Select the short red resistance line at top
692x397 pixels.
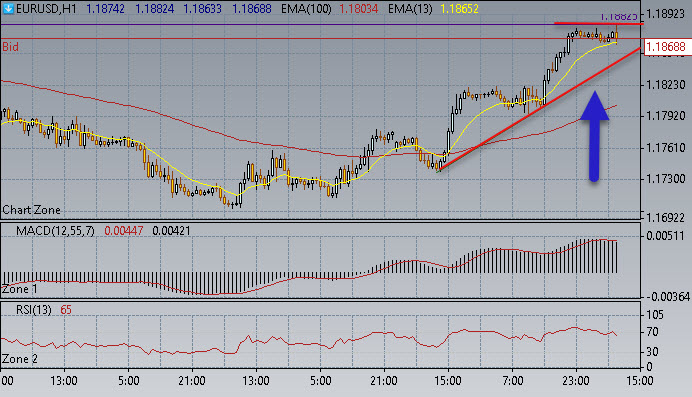(598, 23)
